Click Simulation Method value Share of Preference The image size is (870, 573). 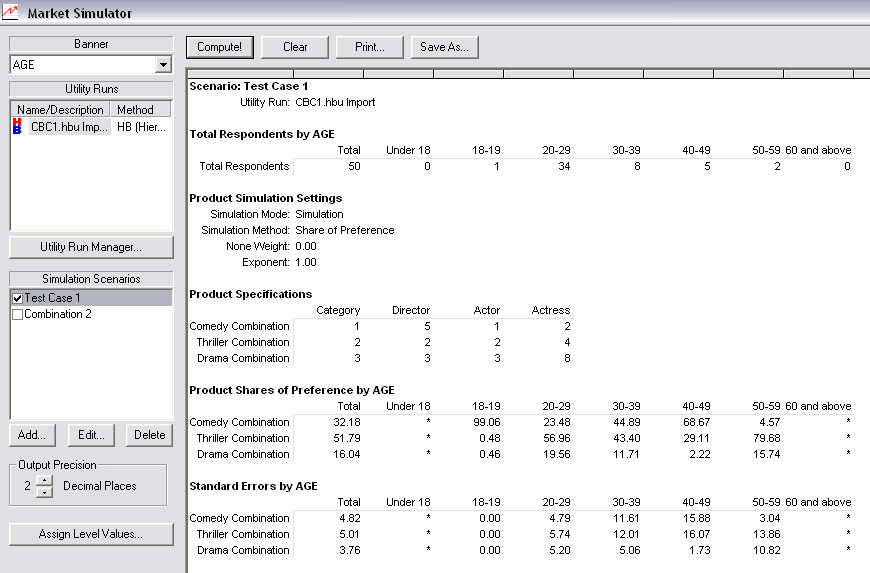[x=345, y=231]
